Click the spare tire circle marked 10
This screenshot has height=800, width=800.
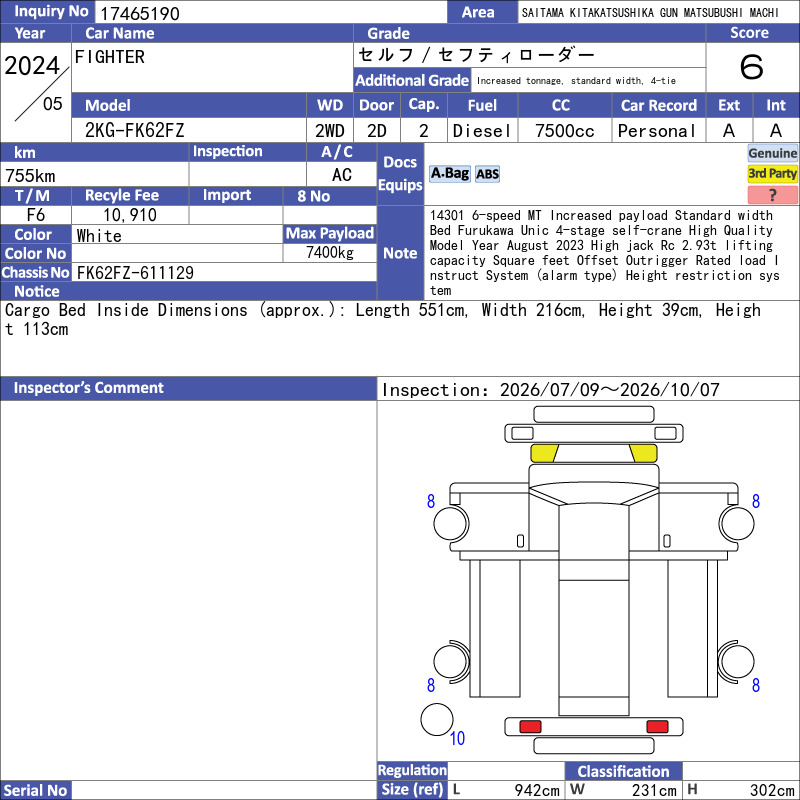[437, 719]
